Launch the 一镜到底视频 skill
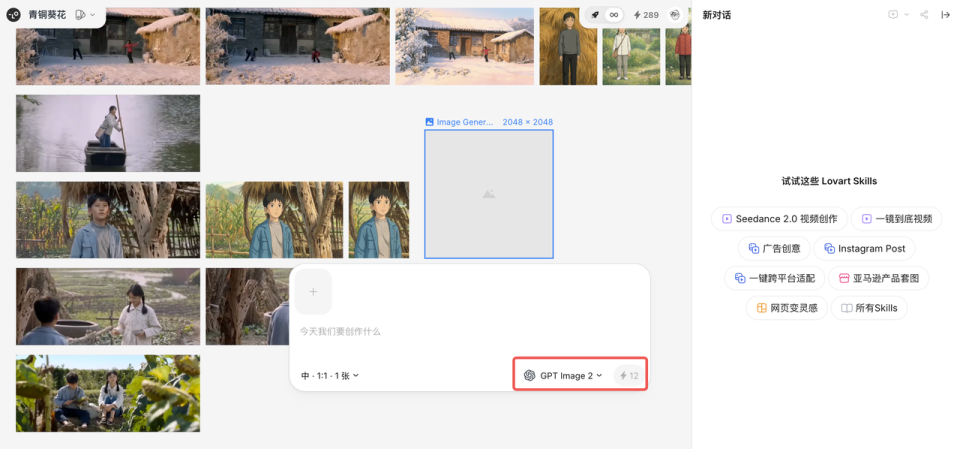Viewport: 960px width, 449px height. coord(896,219)
